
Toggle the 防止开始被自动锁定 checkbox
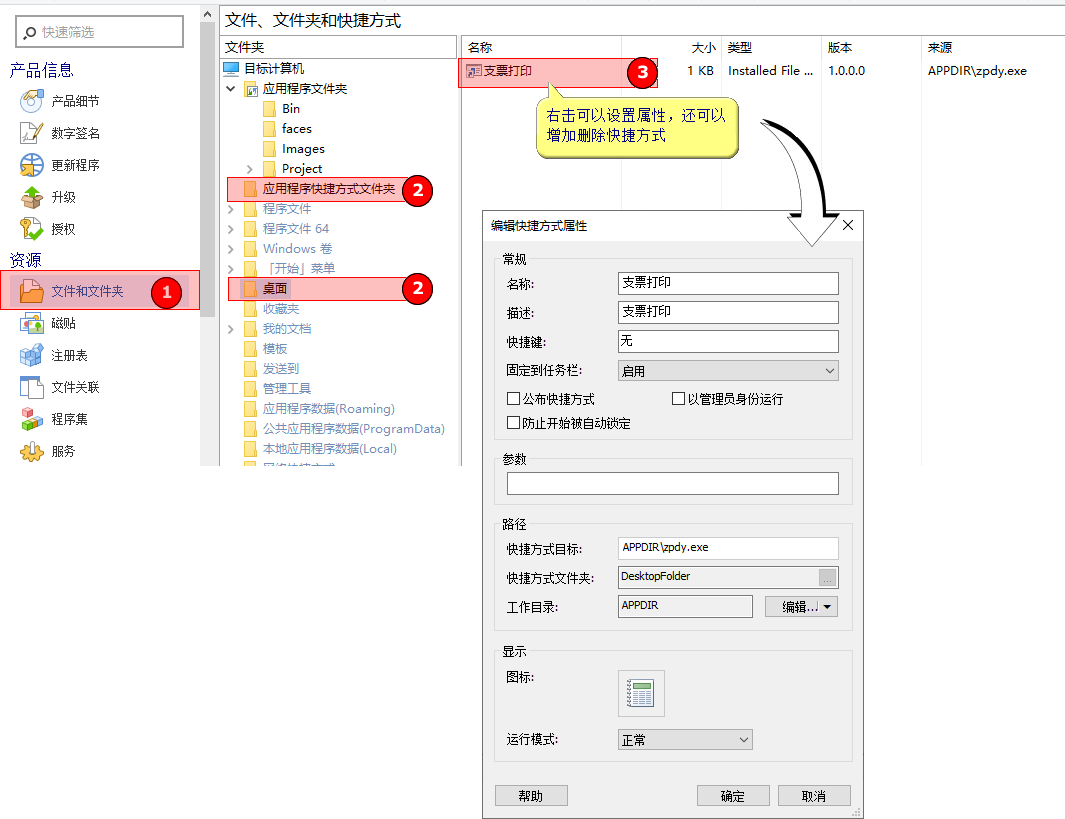514,423
